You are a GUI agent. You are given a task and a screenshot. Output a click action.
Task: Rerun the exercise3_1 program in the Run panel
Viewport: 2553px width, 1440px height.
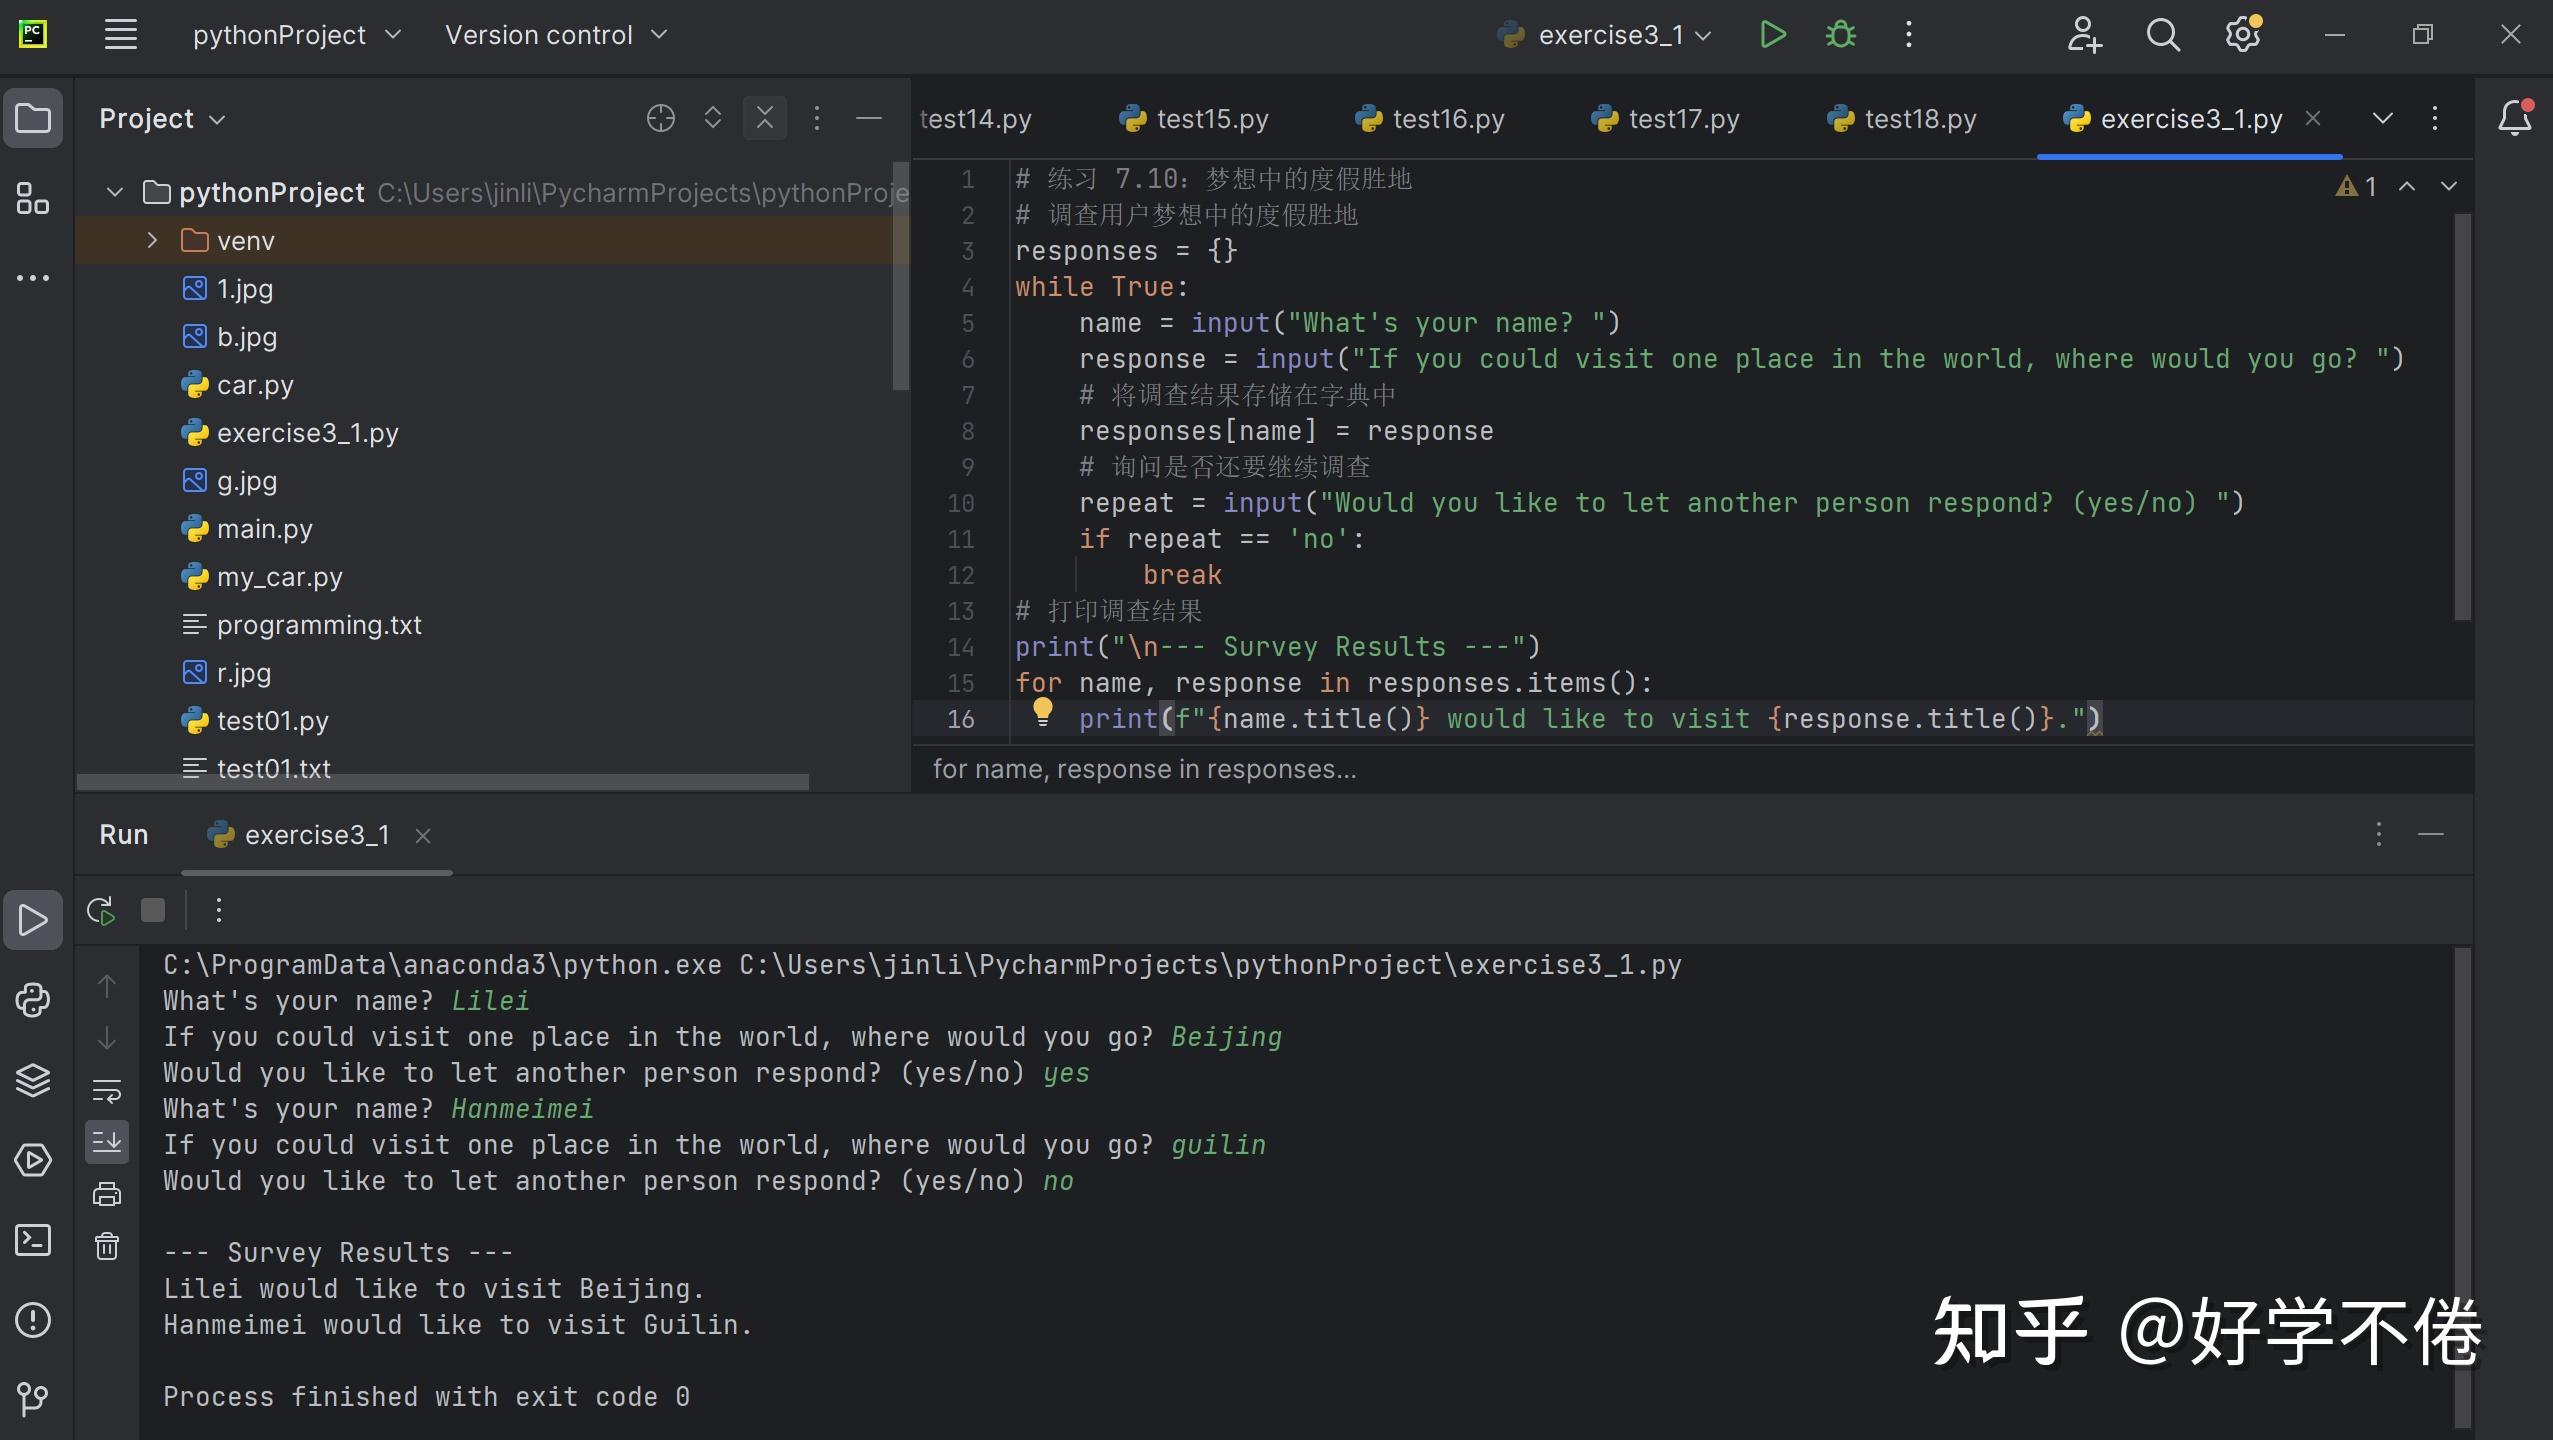[x=99, y=910]
